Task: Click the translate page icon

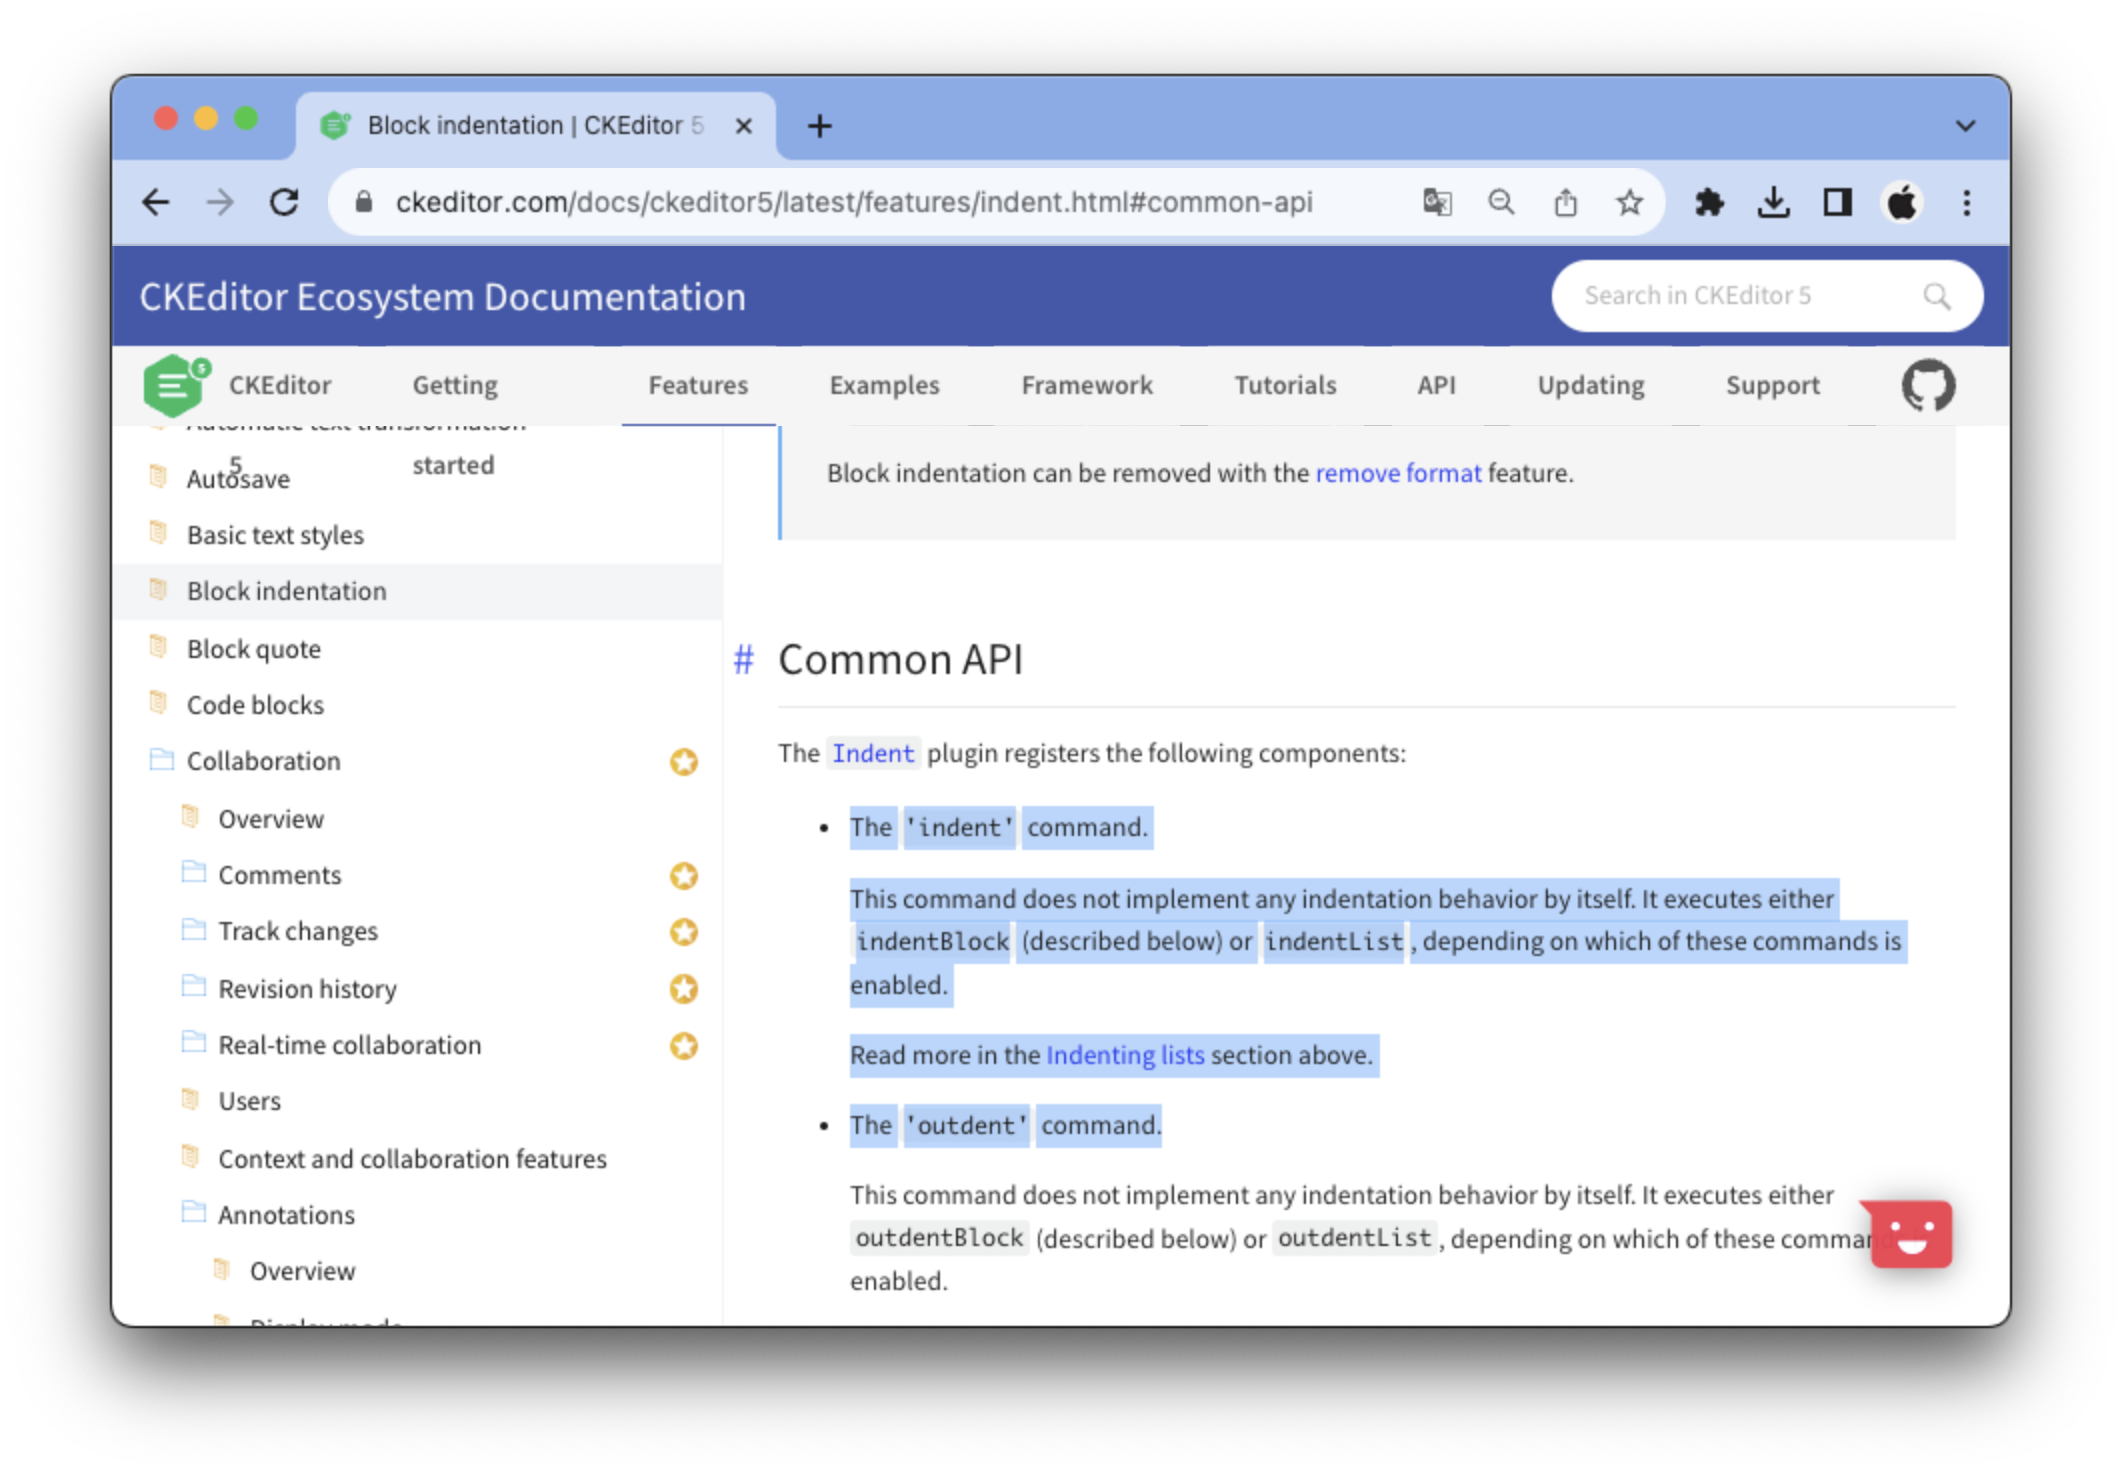Action: coord(1437,203)
